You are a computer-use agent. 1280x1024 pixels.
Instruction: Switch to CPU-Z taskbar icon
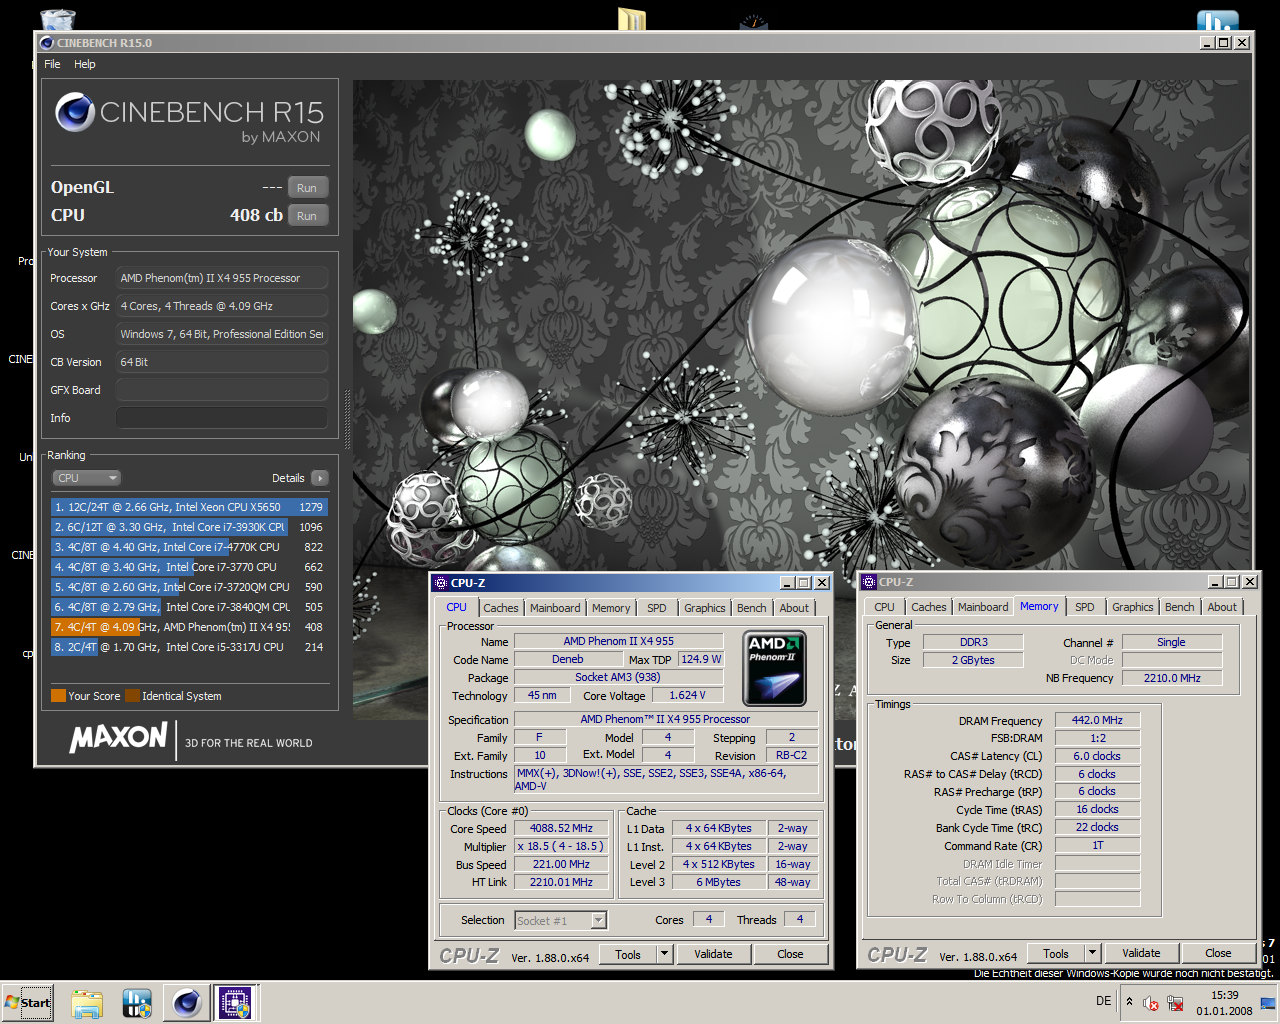coord(236,1003)
